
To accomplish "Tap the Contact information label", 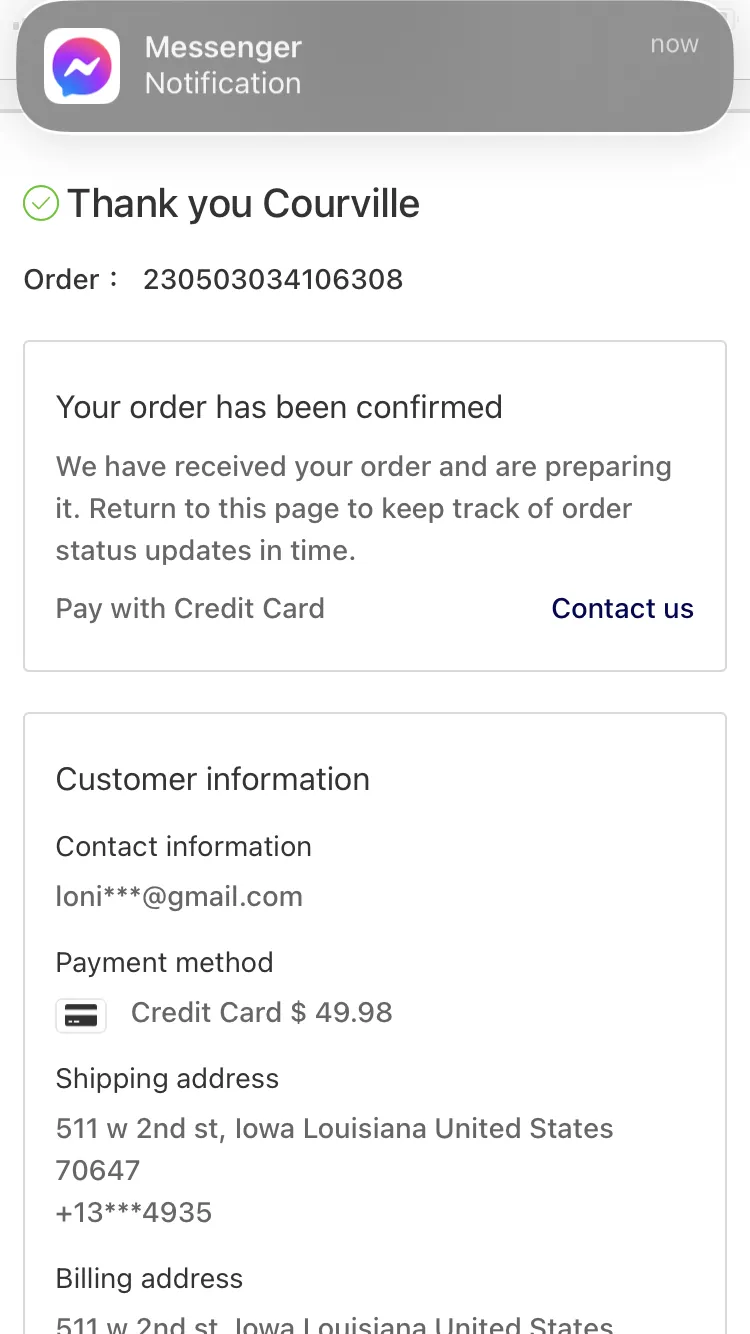I will pyautogui.click(x=183, y=846).
